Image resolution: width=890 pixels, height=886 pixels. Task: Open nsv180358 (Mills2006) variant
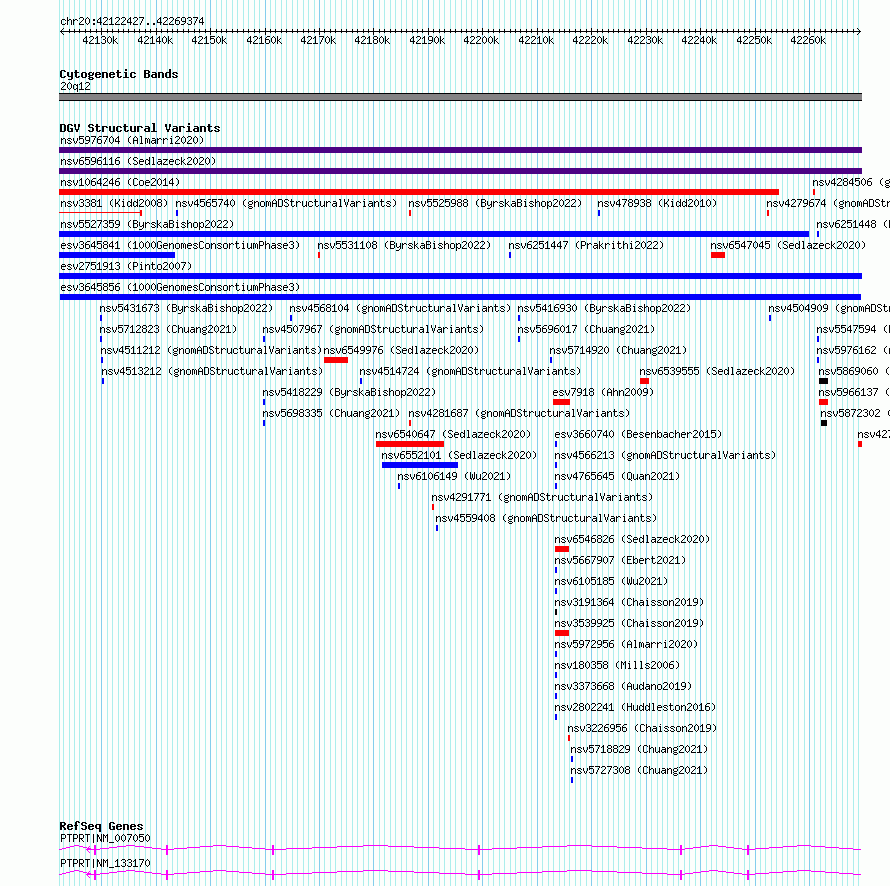point(617,665)
